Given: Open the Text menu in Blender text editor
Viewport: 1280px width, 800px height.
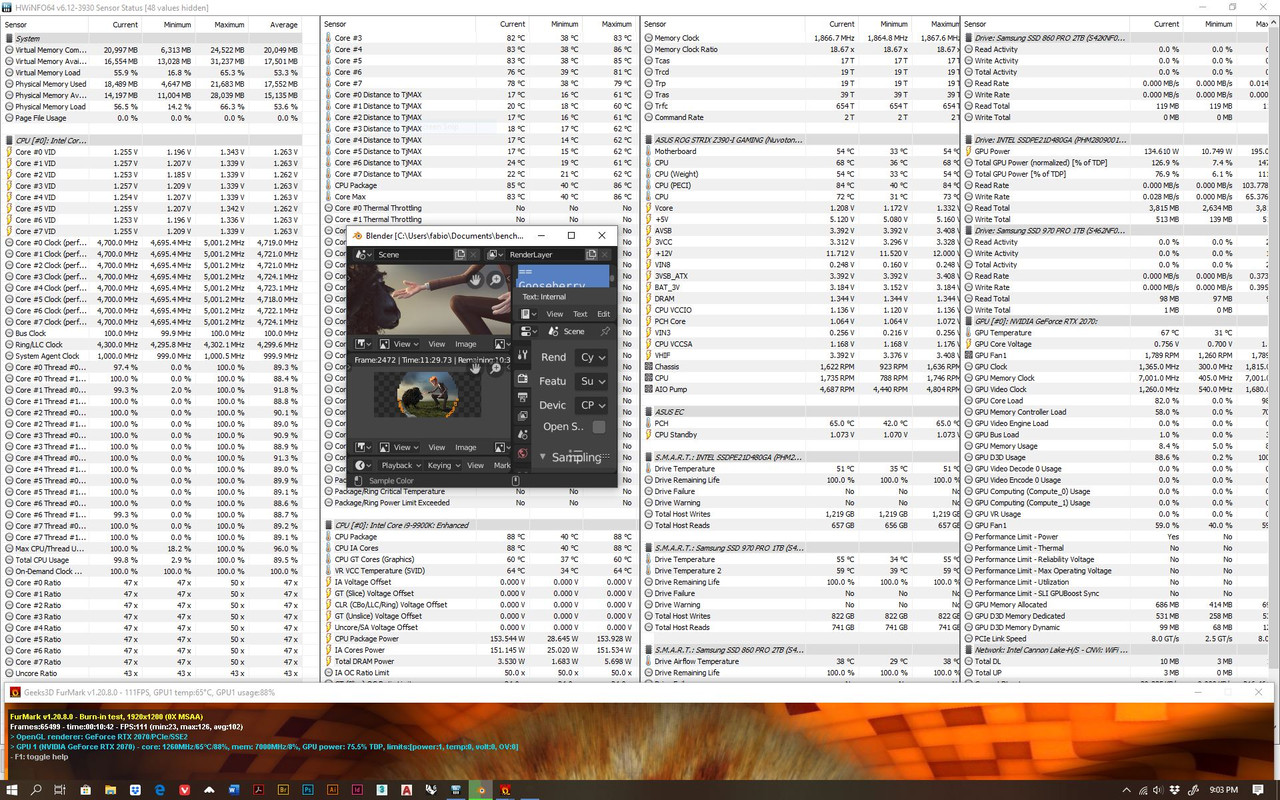Looking at the screenshot, I should 580,314.
